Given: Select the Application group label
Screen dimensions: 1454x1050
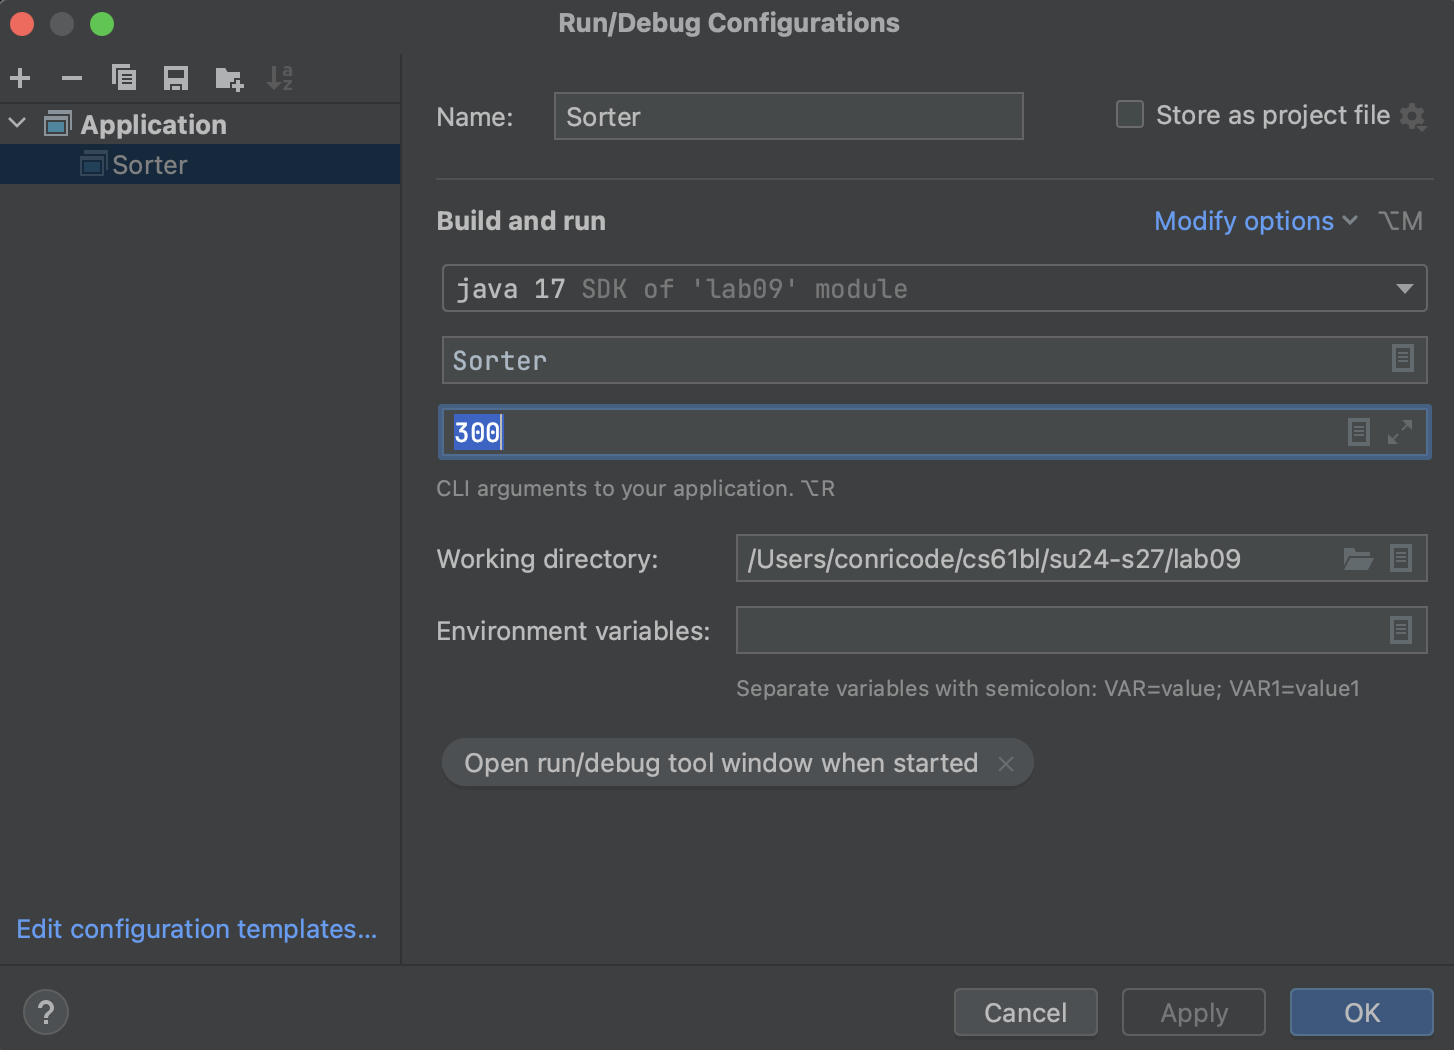Looking at the screenshot, I should click(x=154, y=125).
